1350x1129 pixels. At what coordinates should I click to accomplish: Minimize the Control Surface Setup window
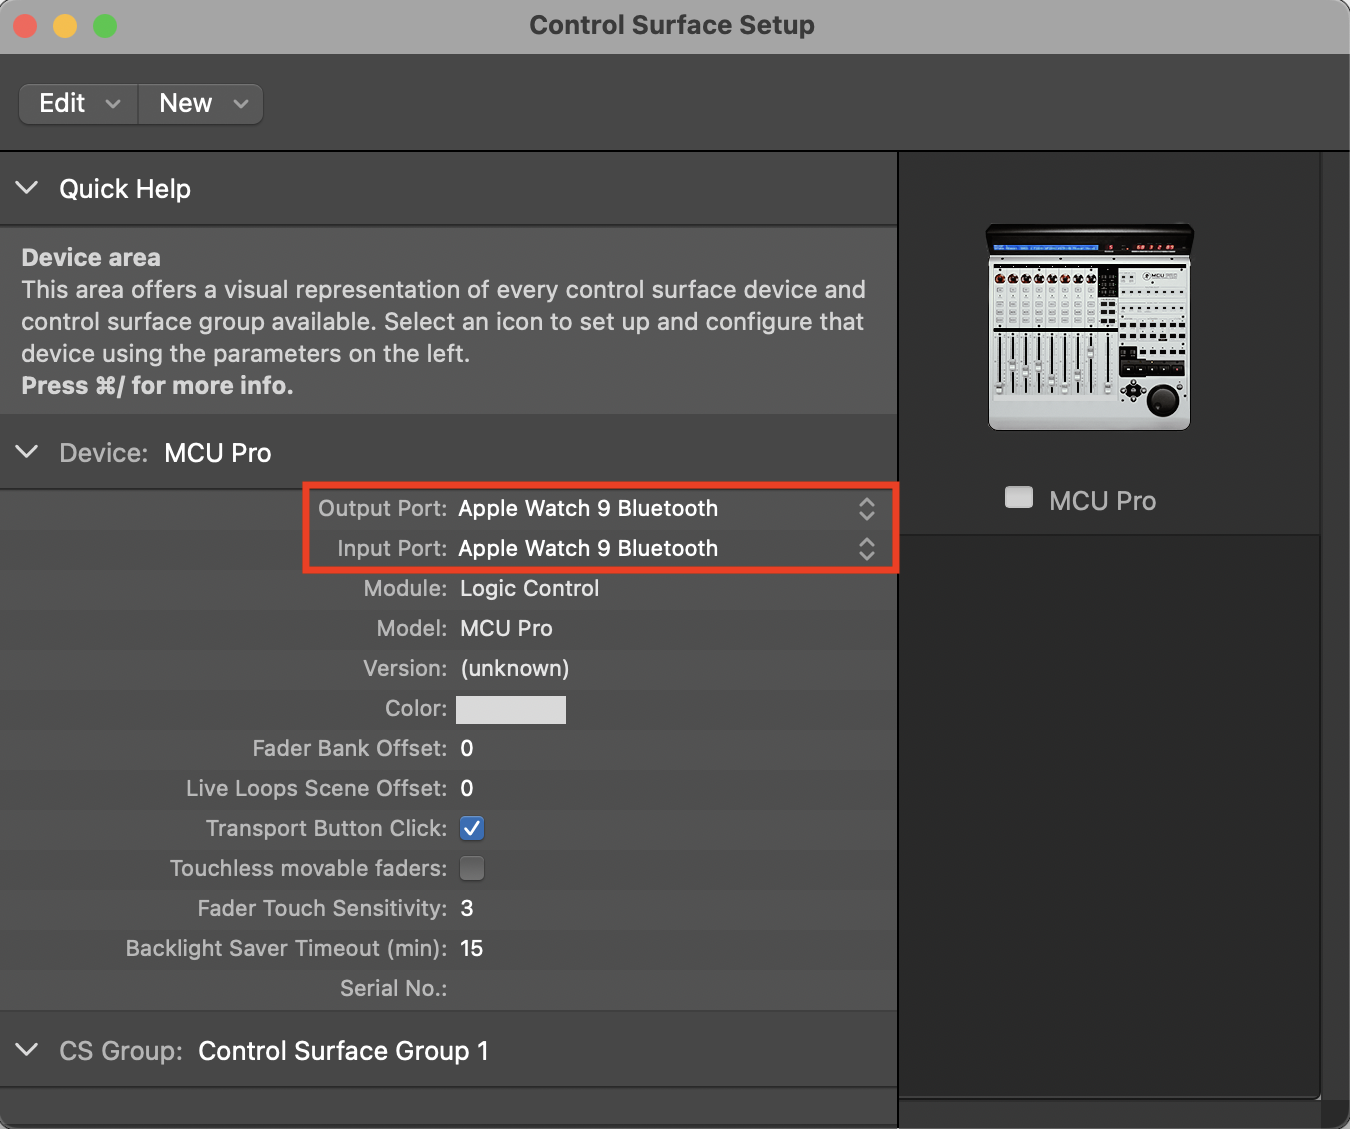tap(65, 26)
